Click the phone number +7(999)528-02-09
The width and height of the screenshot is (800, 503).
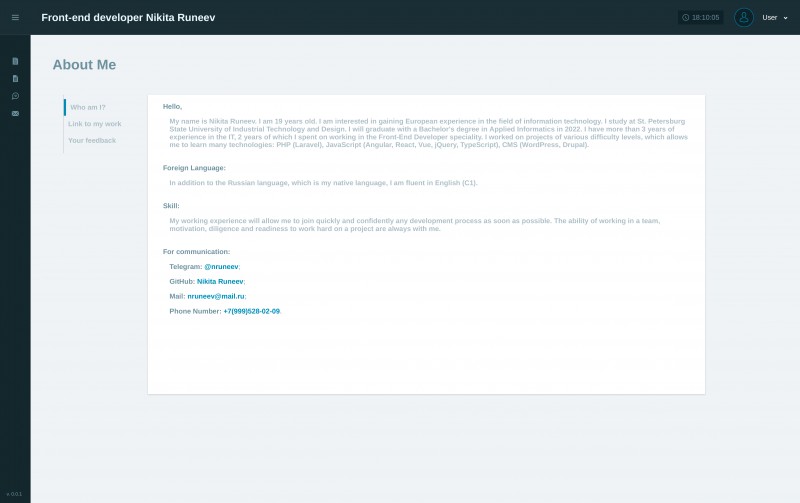click(252, 311)
